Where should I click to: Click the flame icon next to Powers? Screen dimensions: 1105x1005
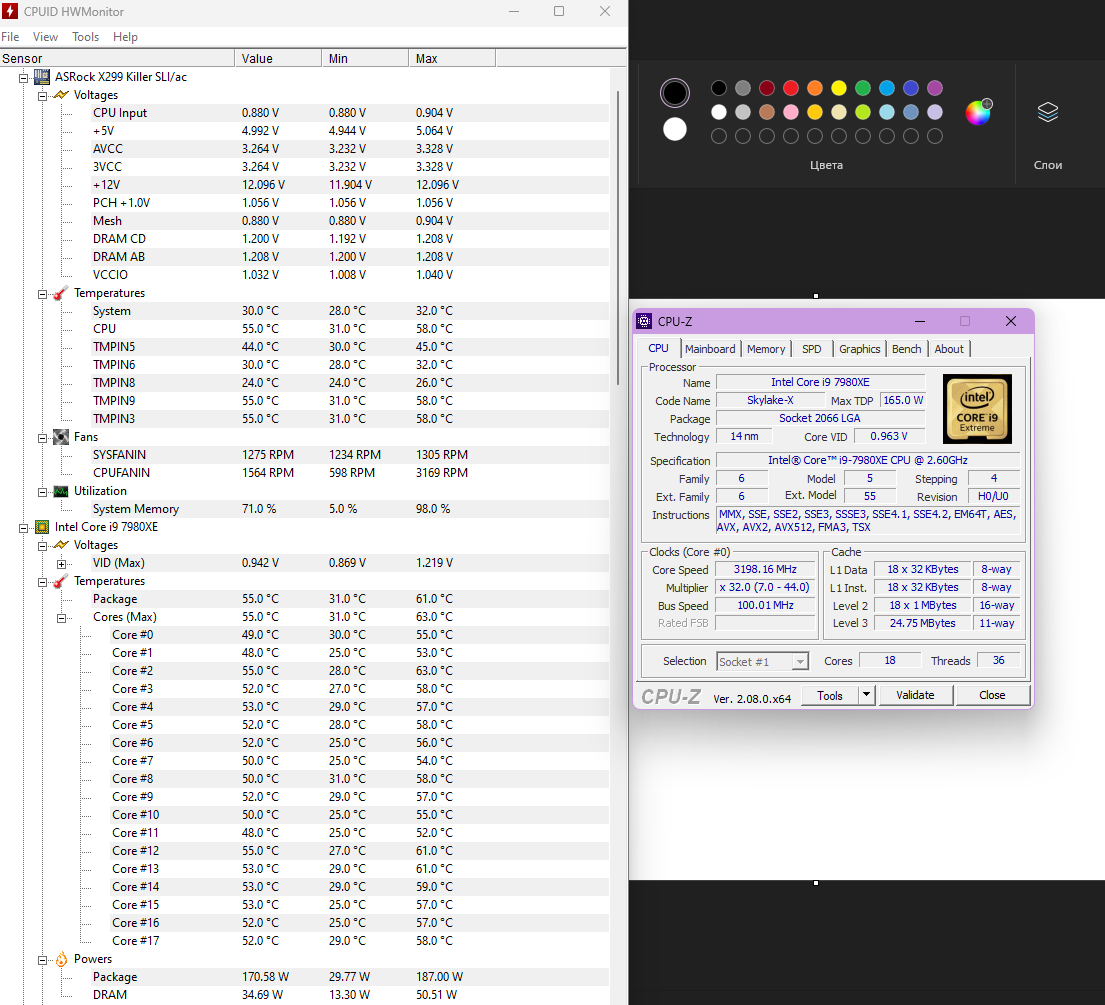[61, 959]
